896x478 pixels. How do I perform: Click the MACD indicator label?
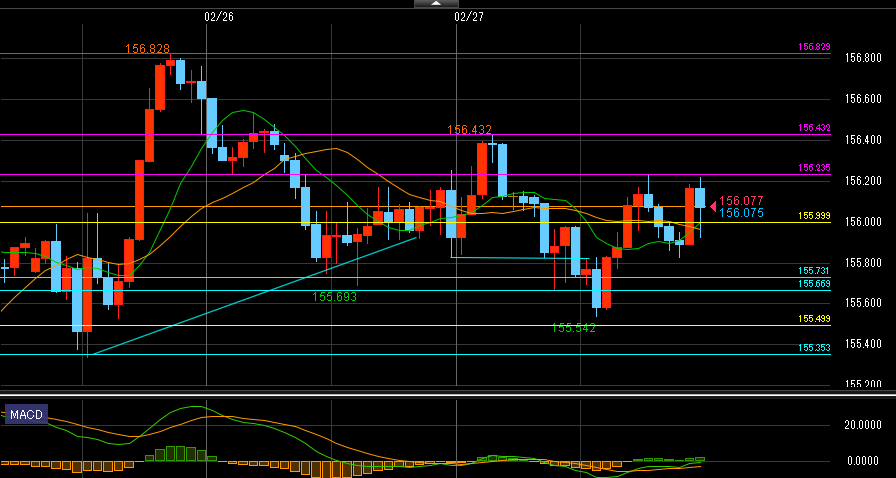click(x=26, y=414)
